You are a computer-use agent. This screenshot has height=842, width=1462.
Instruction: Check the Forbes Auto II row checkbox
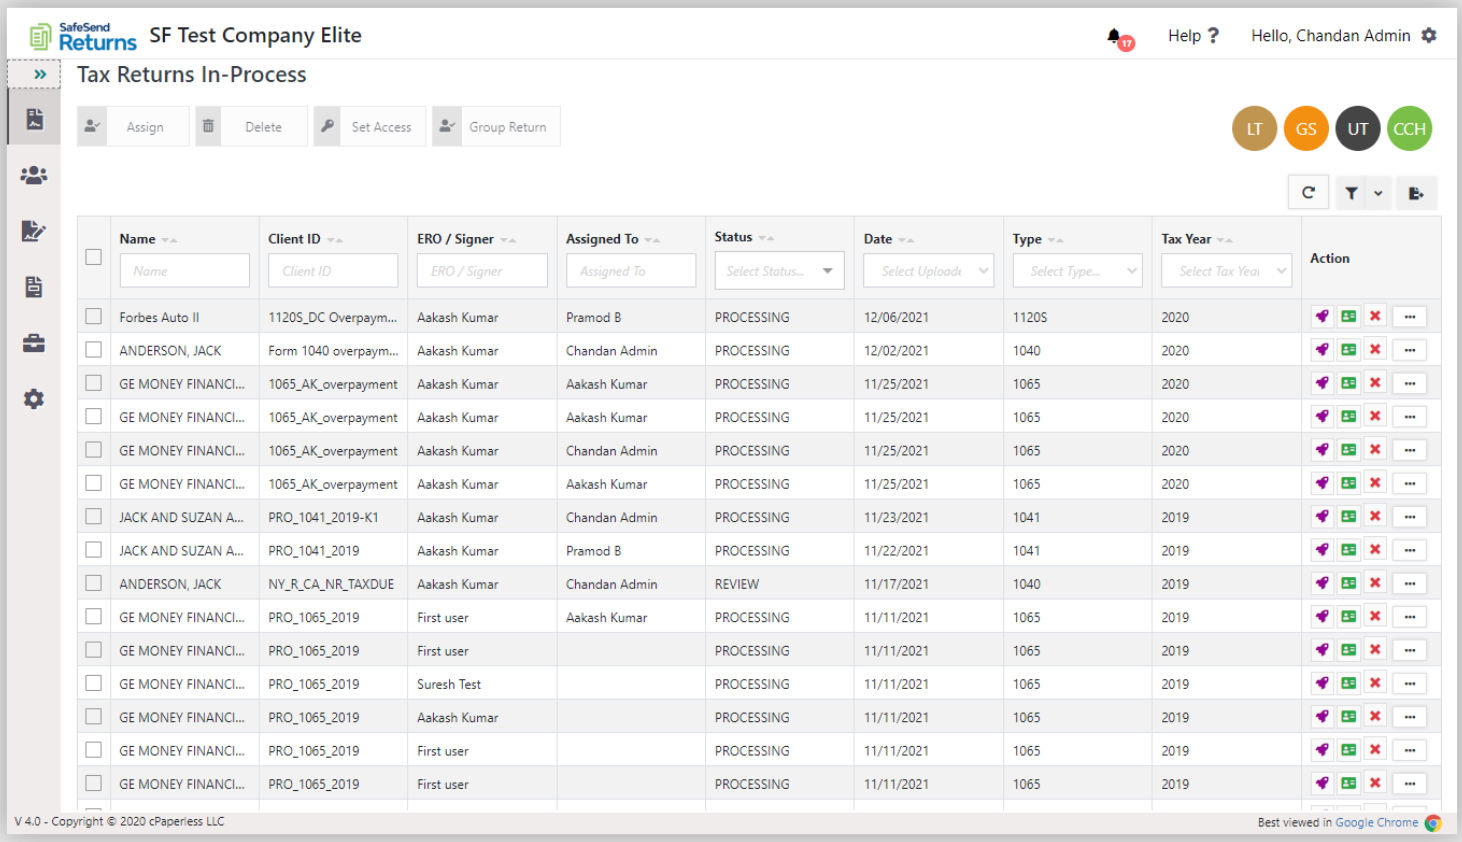[94, 317]
